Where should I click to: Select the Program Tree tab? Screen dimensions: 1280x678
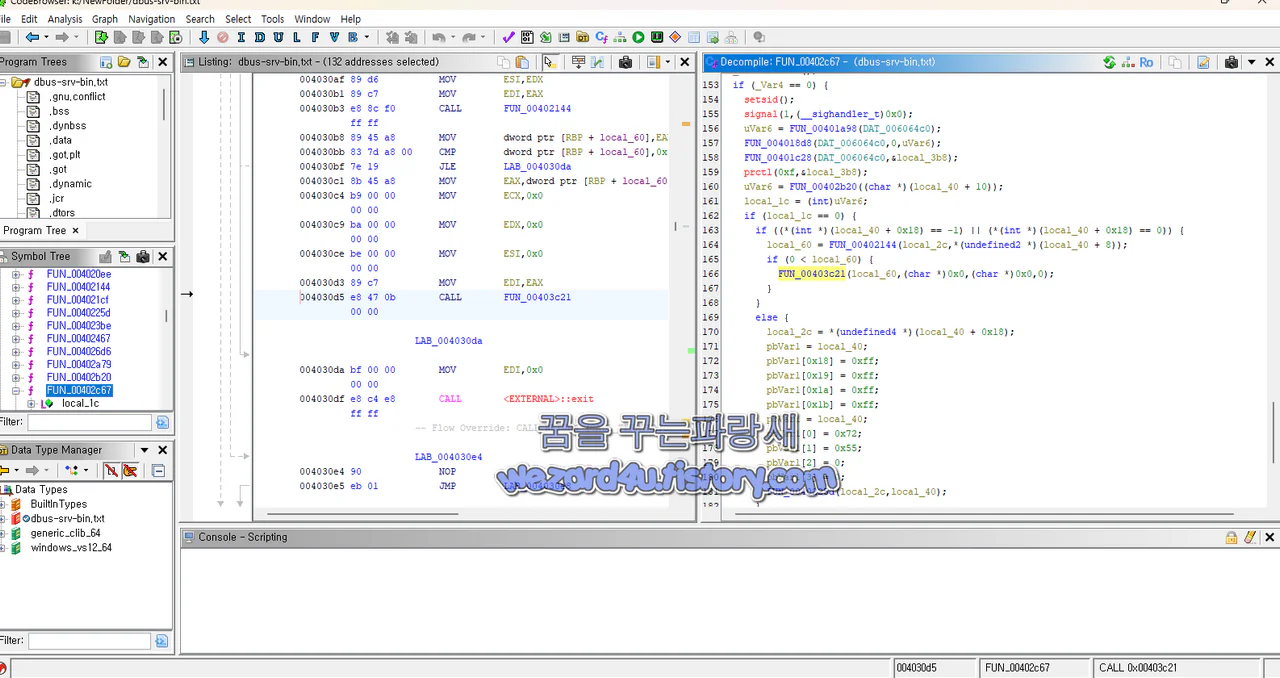coord(35,230)
